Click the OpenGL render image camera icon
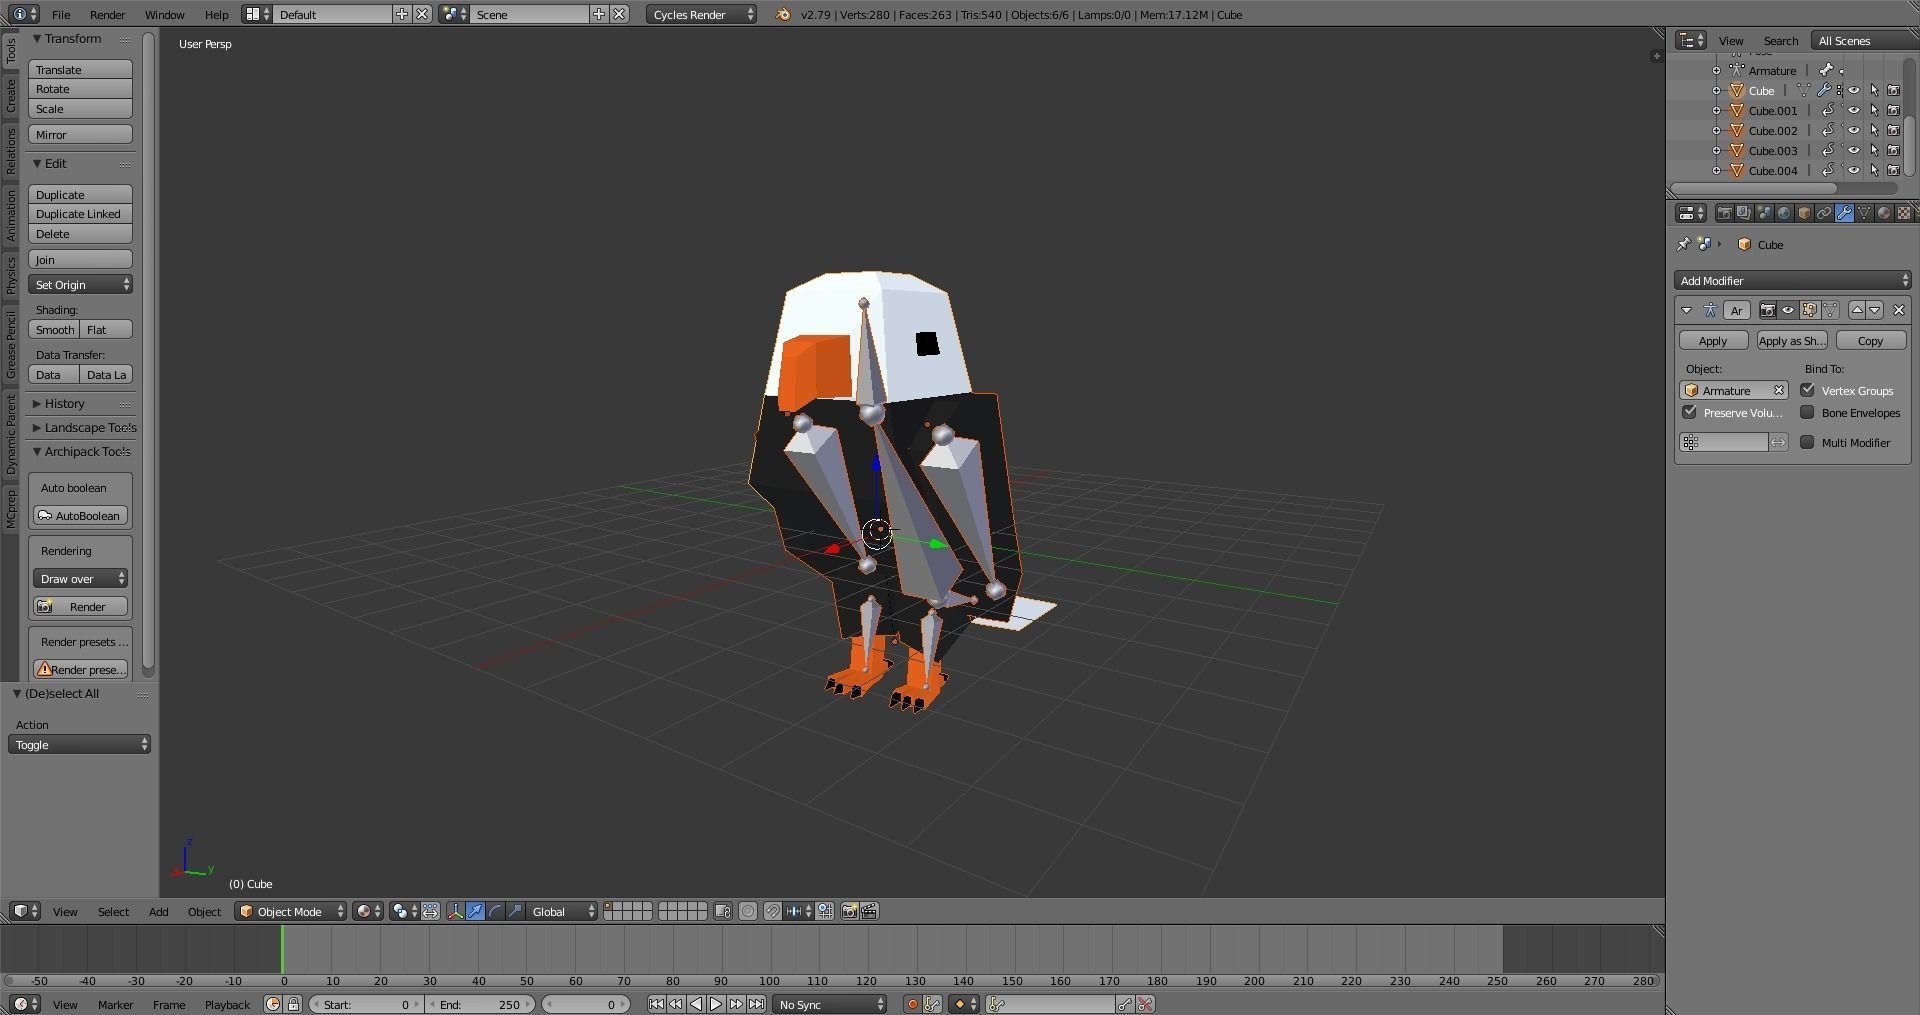Image resolution: width=1920 pixels, height=1015 pixels. pyautogui.click(x=849, y=911)
